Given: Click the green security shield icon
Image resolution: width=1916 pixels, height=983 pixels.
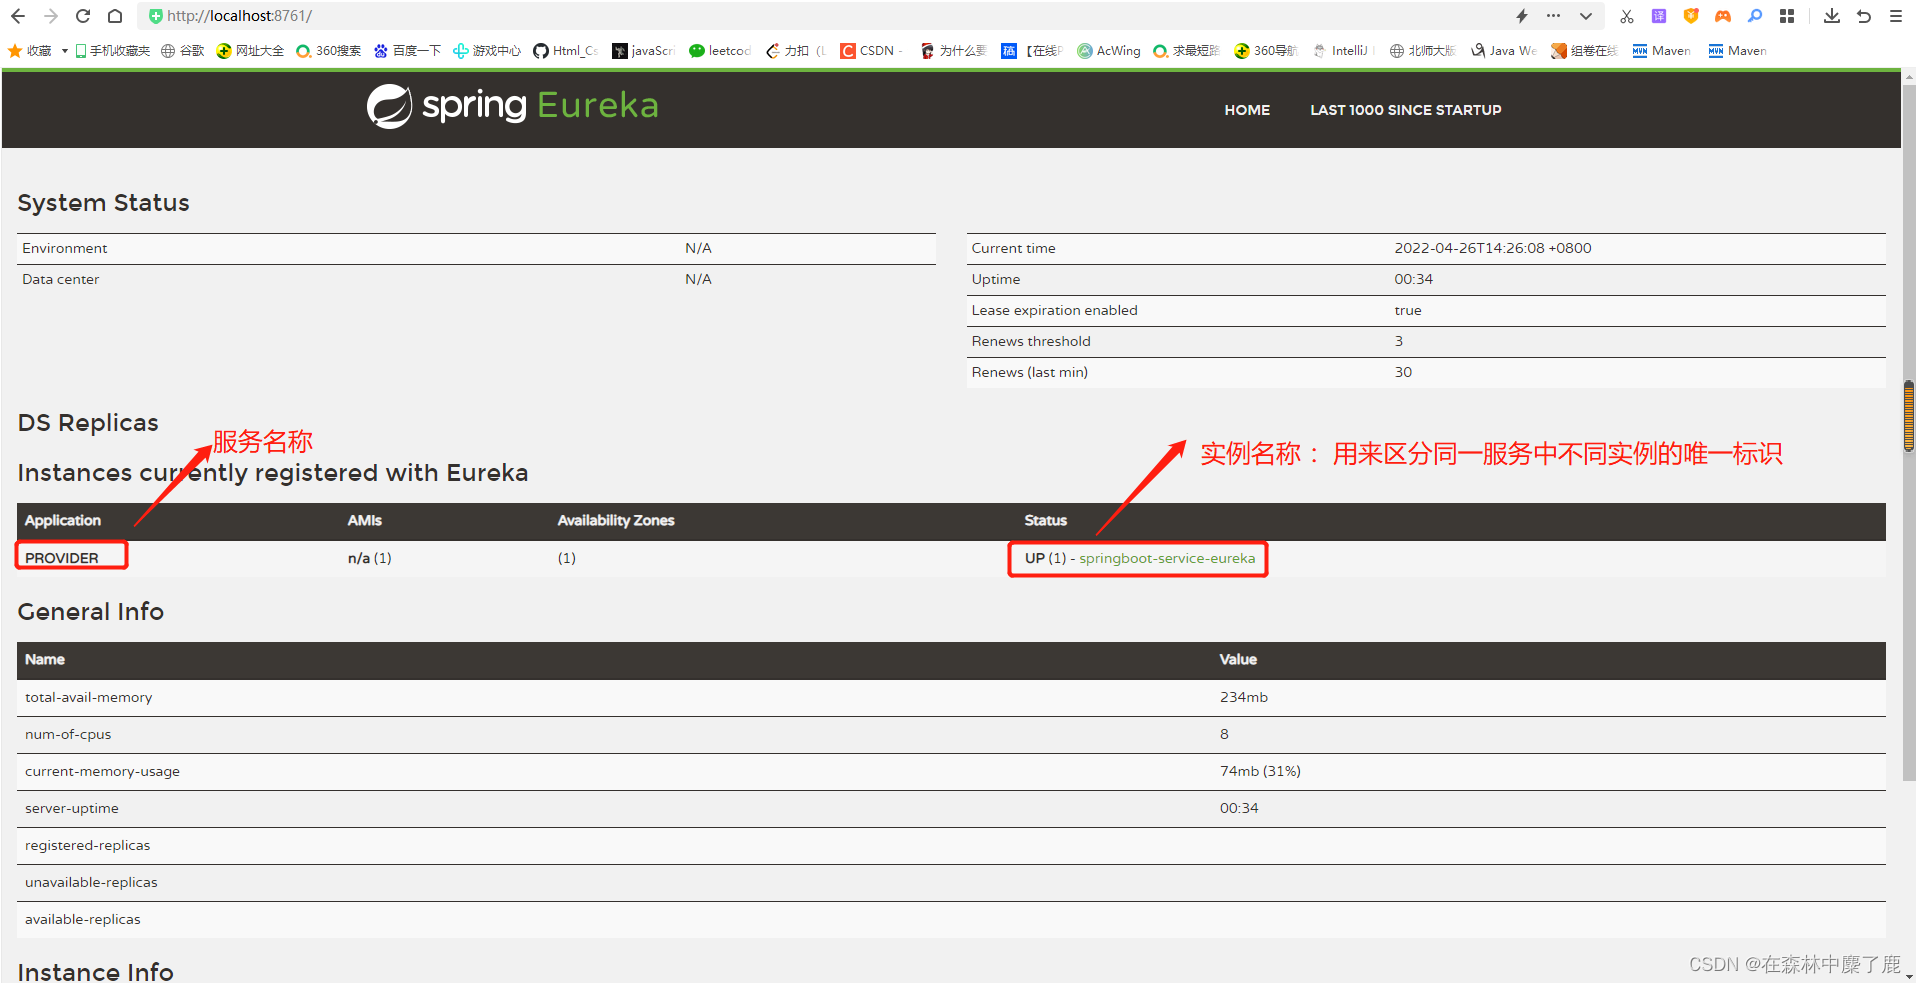Looking at the screenshot, I should (x=155, y=16).
